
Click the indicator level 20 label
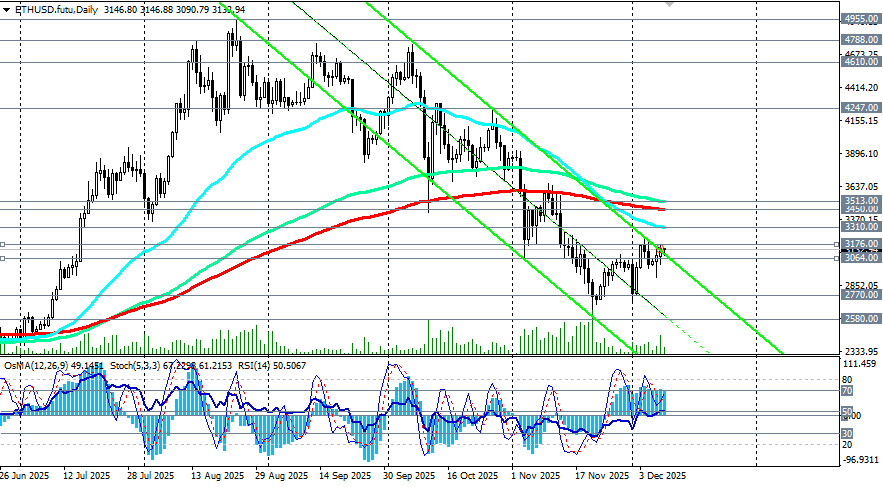click(846, 445)
